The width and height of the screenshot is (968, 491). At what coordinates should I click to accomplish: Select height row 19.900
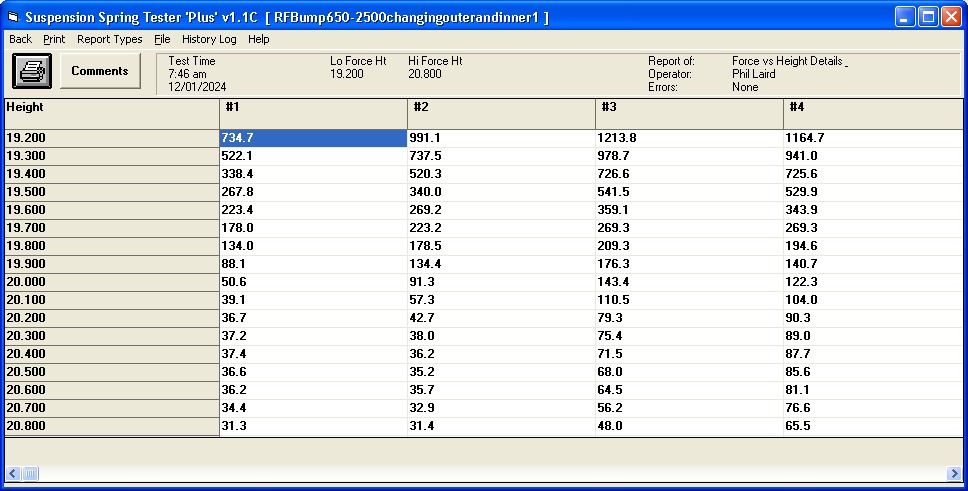pyautogui.click(x=112, y=264)
